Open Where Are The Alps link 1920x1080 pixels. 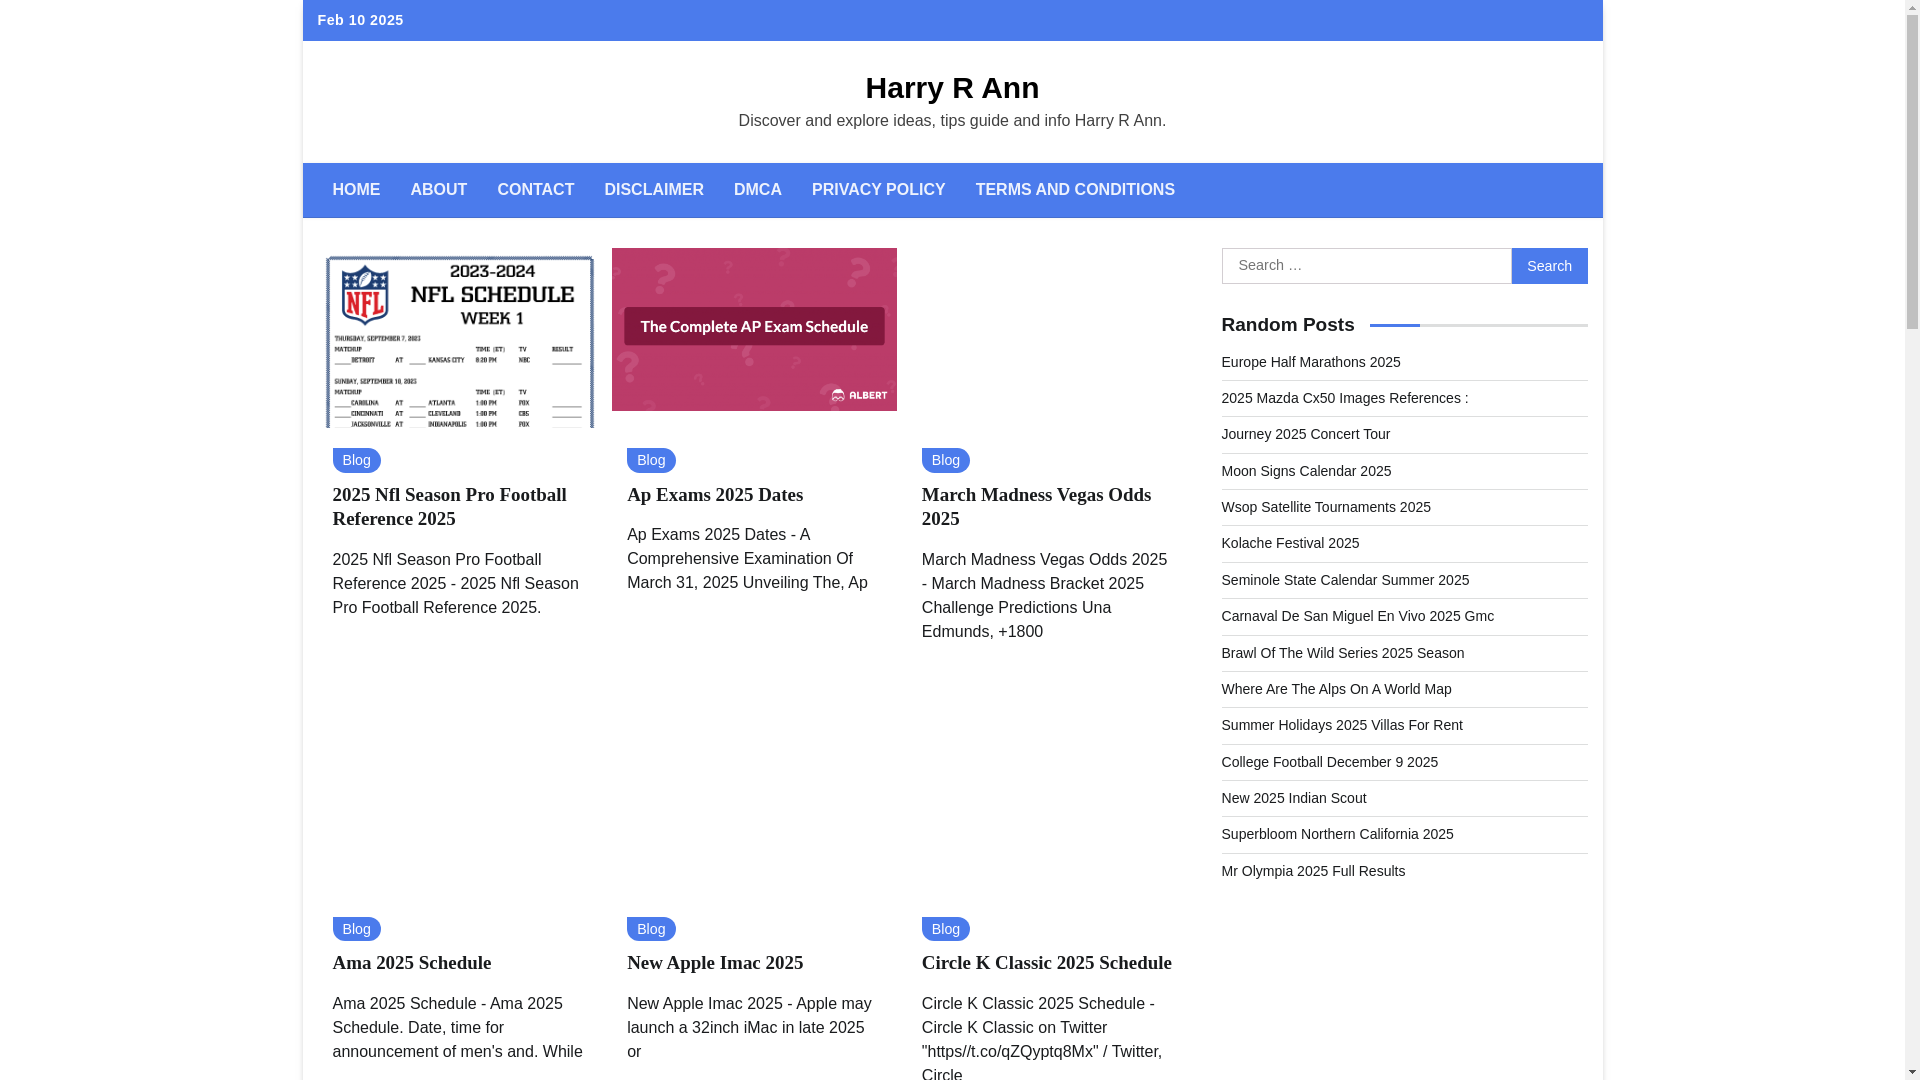1336,689
